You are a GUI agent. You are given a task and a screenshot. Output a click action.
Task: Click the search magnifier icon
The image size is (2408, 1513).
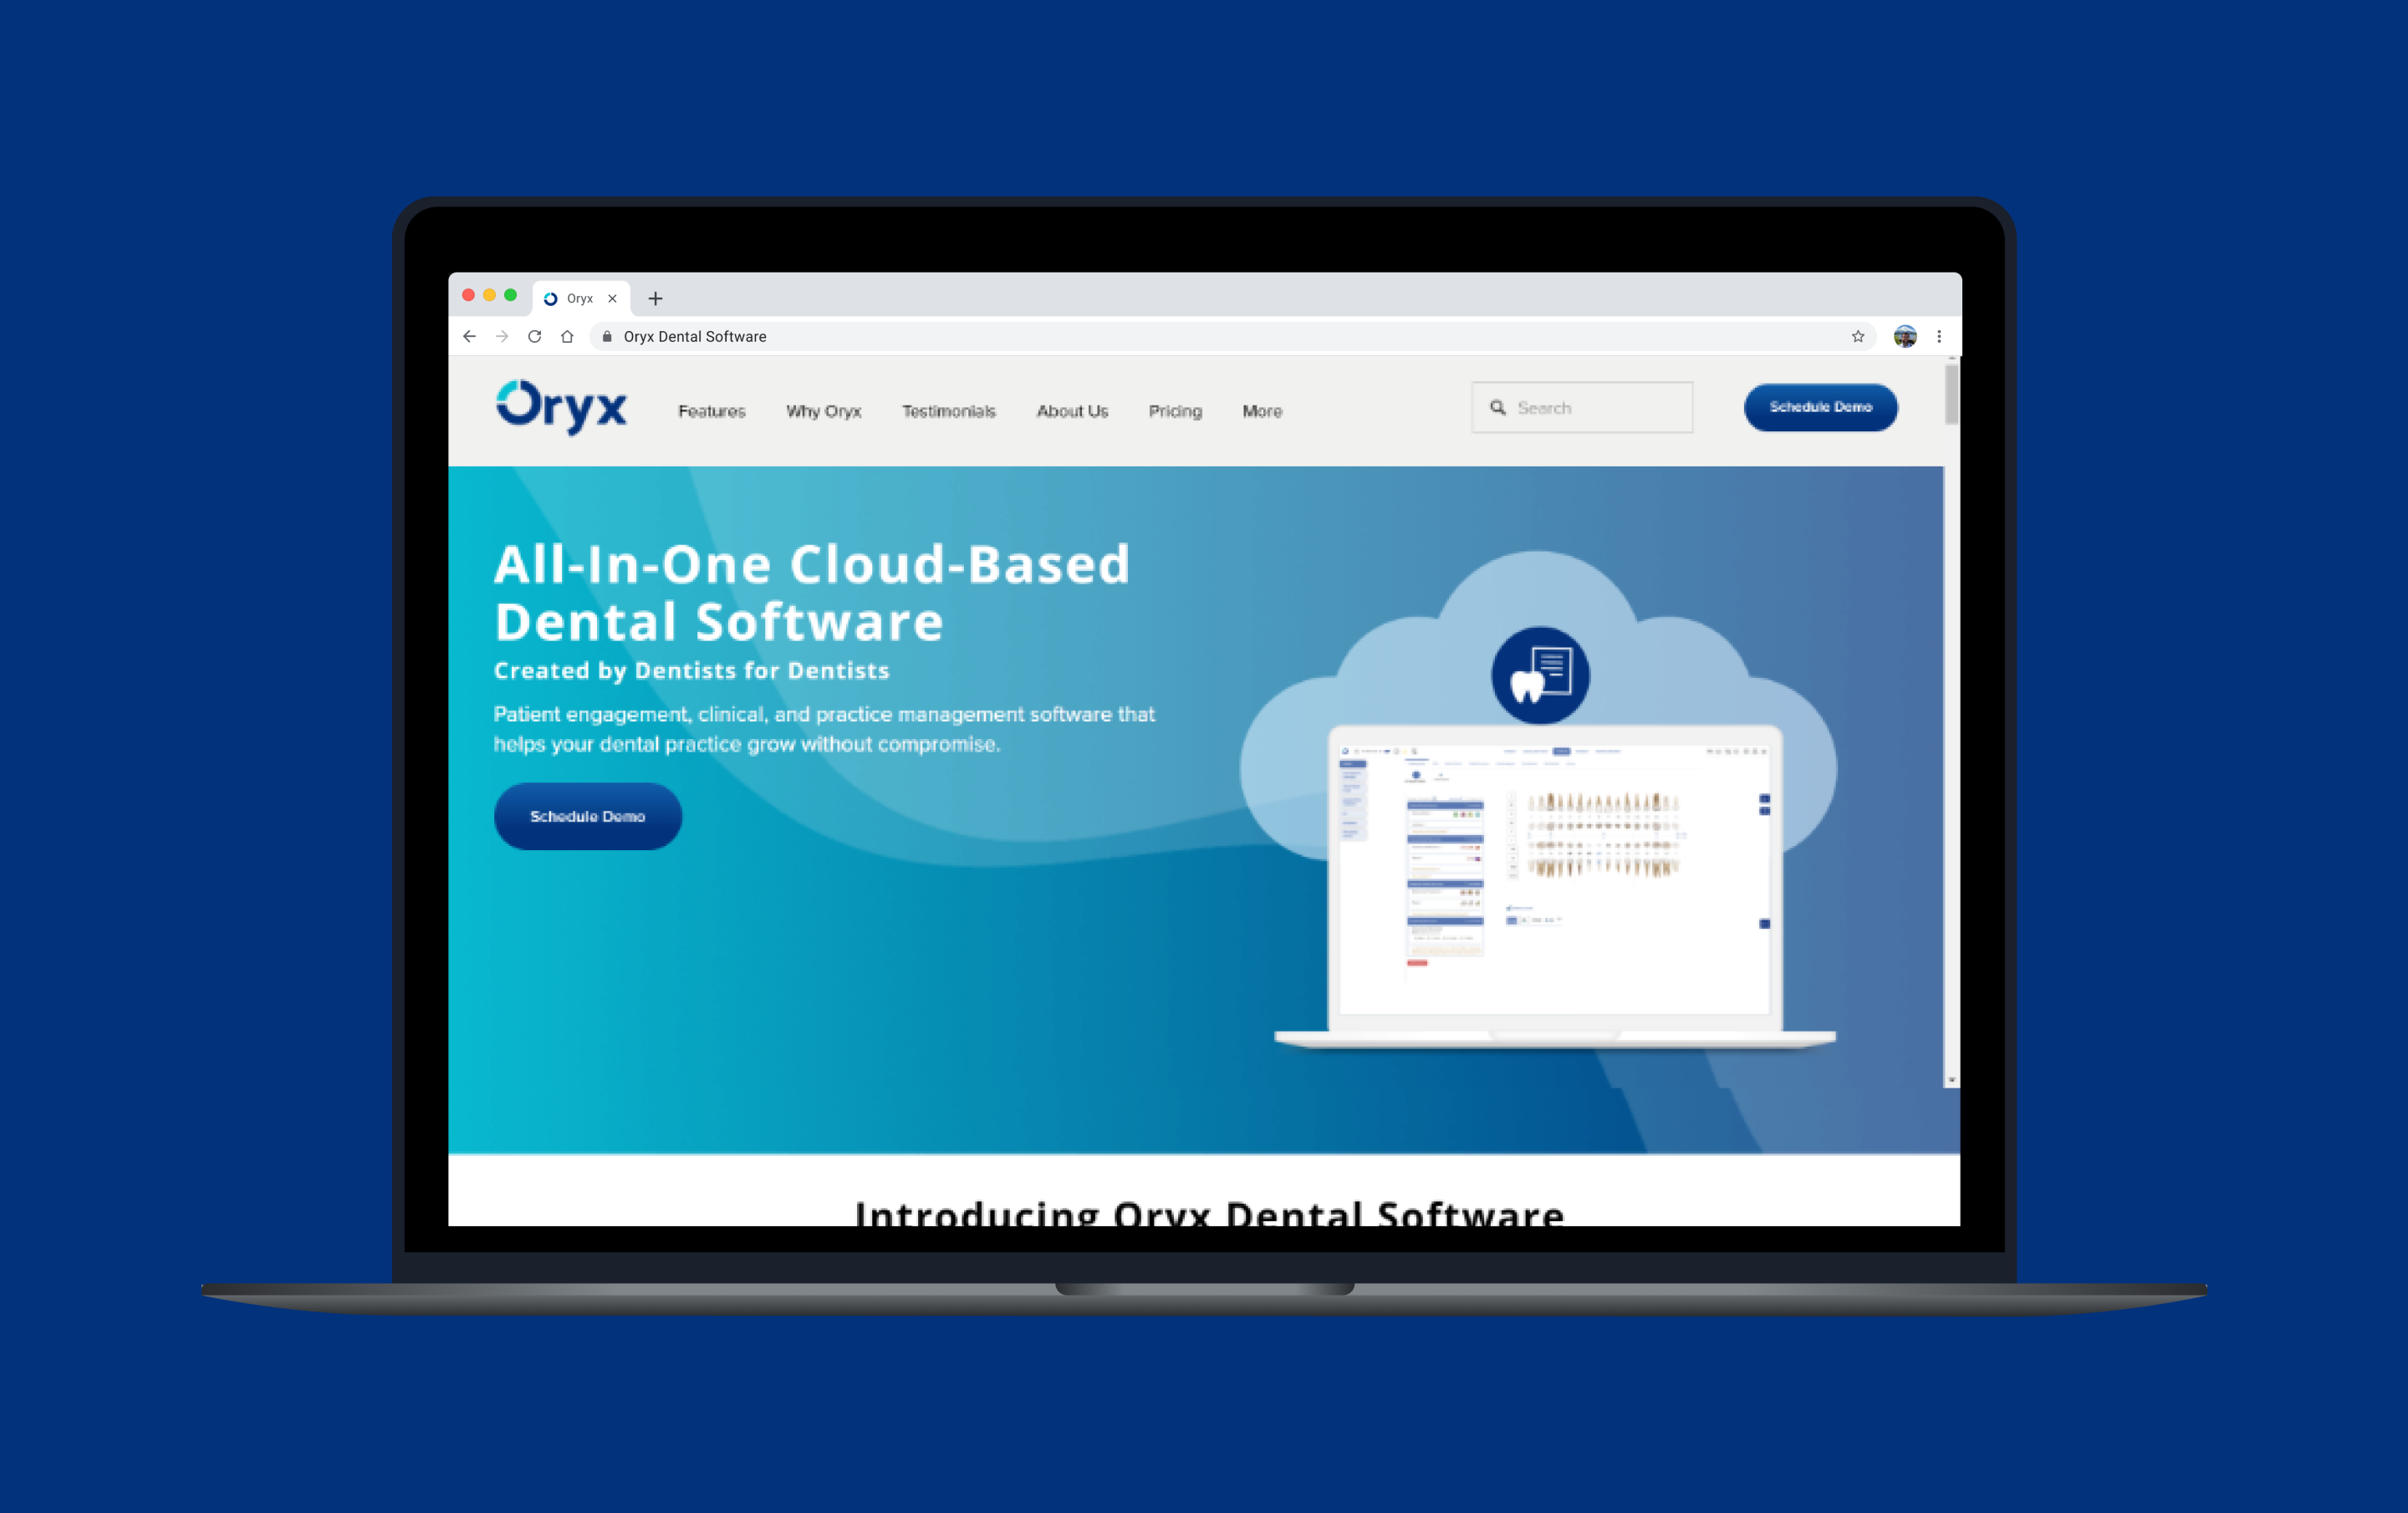coord(1498,407)
